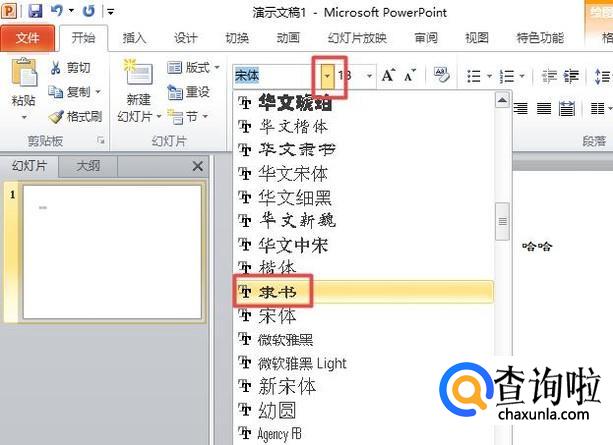The image size is (613, 445).
Task: Open the 新建幻灯片 dropdown arrow
Action: pos(159,117)
